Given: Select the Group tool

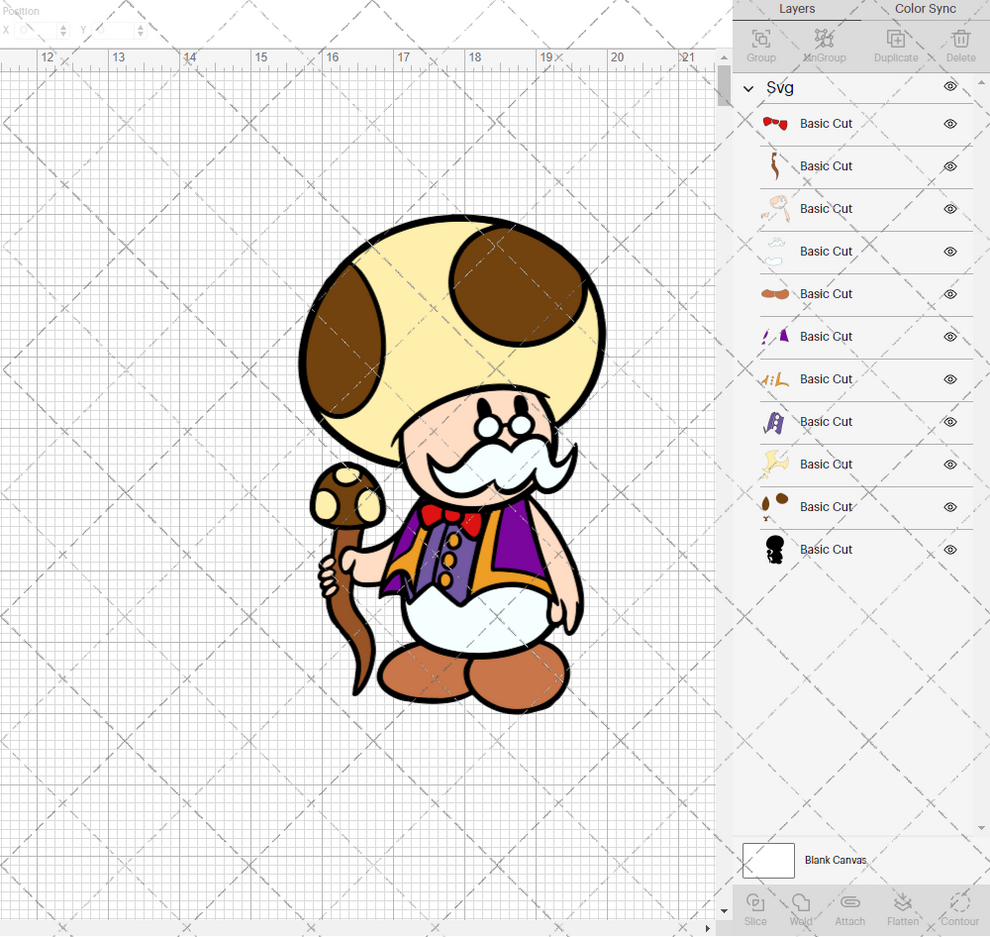Looking at the screenshot, I should (x=760, y=44).
